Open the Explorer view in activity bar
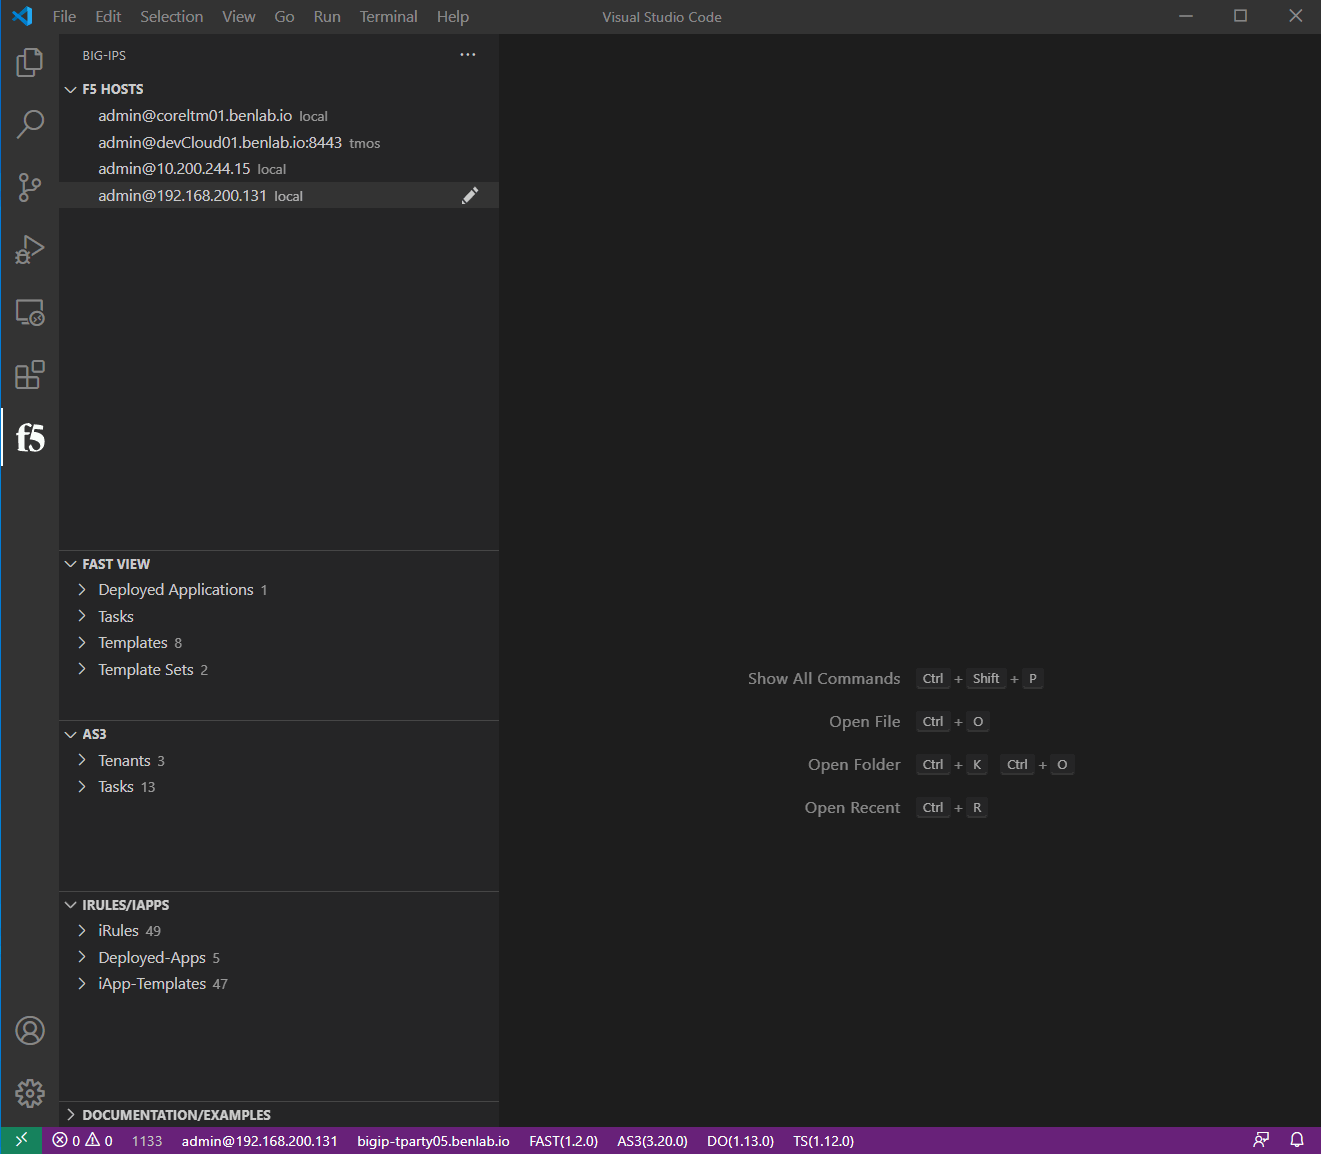This screenshot has width=1321, height=1154. coord(30,63)
